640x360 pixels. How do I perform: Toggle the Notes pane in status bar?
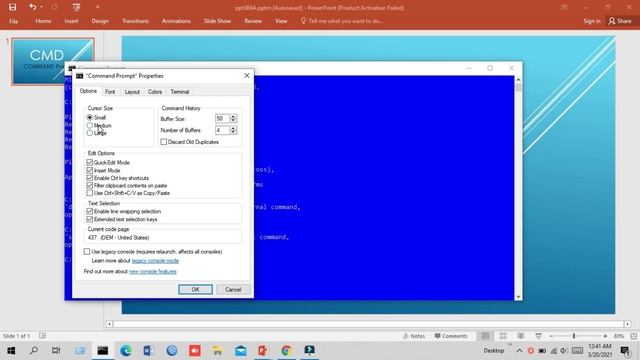[x=414, y=336]
